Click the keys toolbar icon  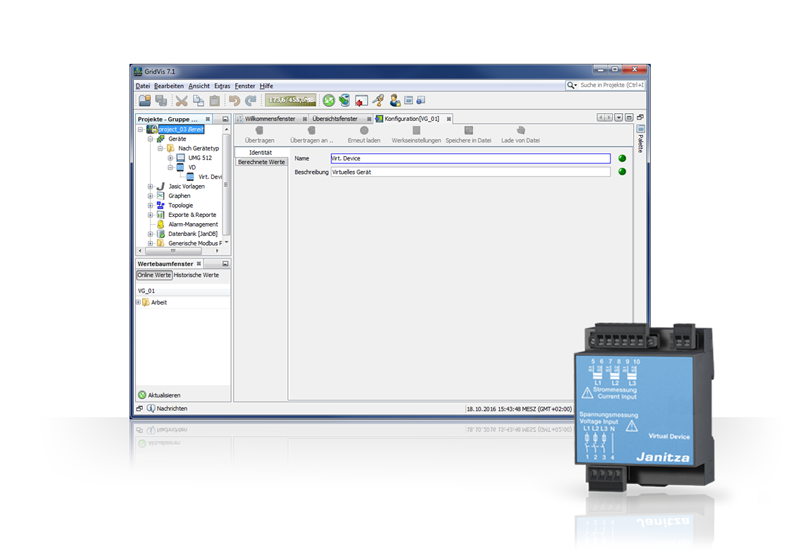[378, 100]
